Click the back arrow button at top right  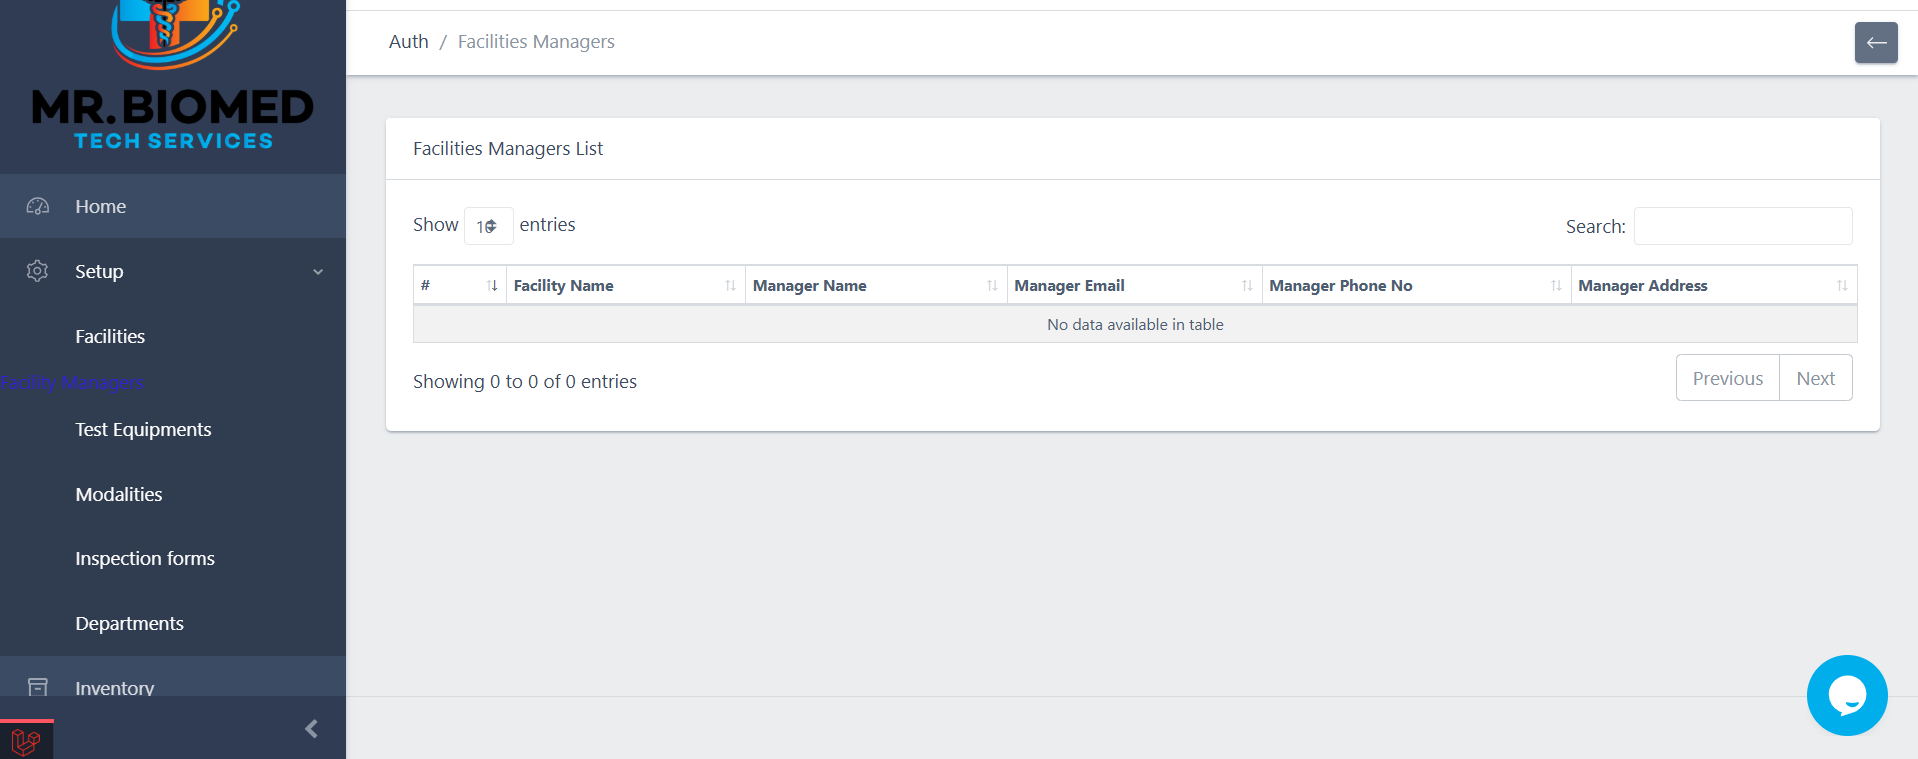(x=1875, y=43)
